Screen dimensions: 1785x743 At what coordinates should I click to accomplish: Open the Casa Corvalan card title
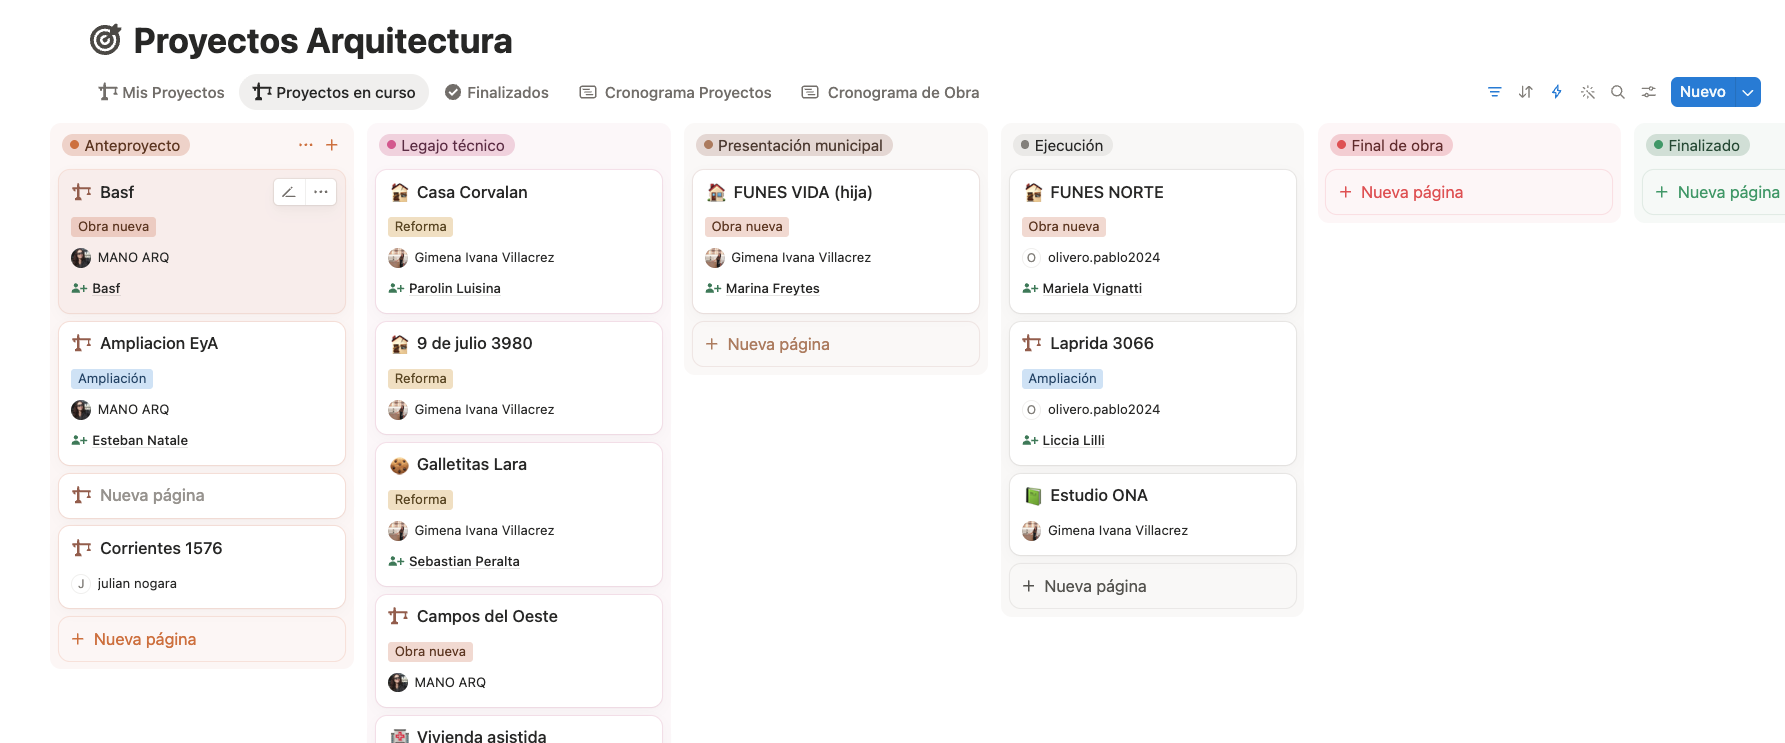coord(472,192)
